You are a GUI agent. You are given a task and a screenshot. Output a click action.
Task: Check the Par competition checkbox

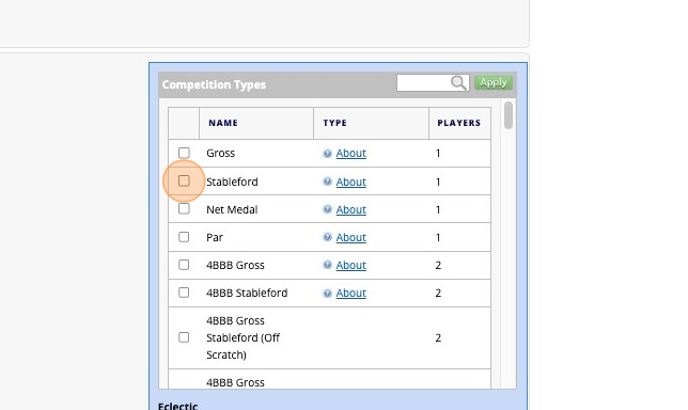pos(184,237)
